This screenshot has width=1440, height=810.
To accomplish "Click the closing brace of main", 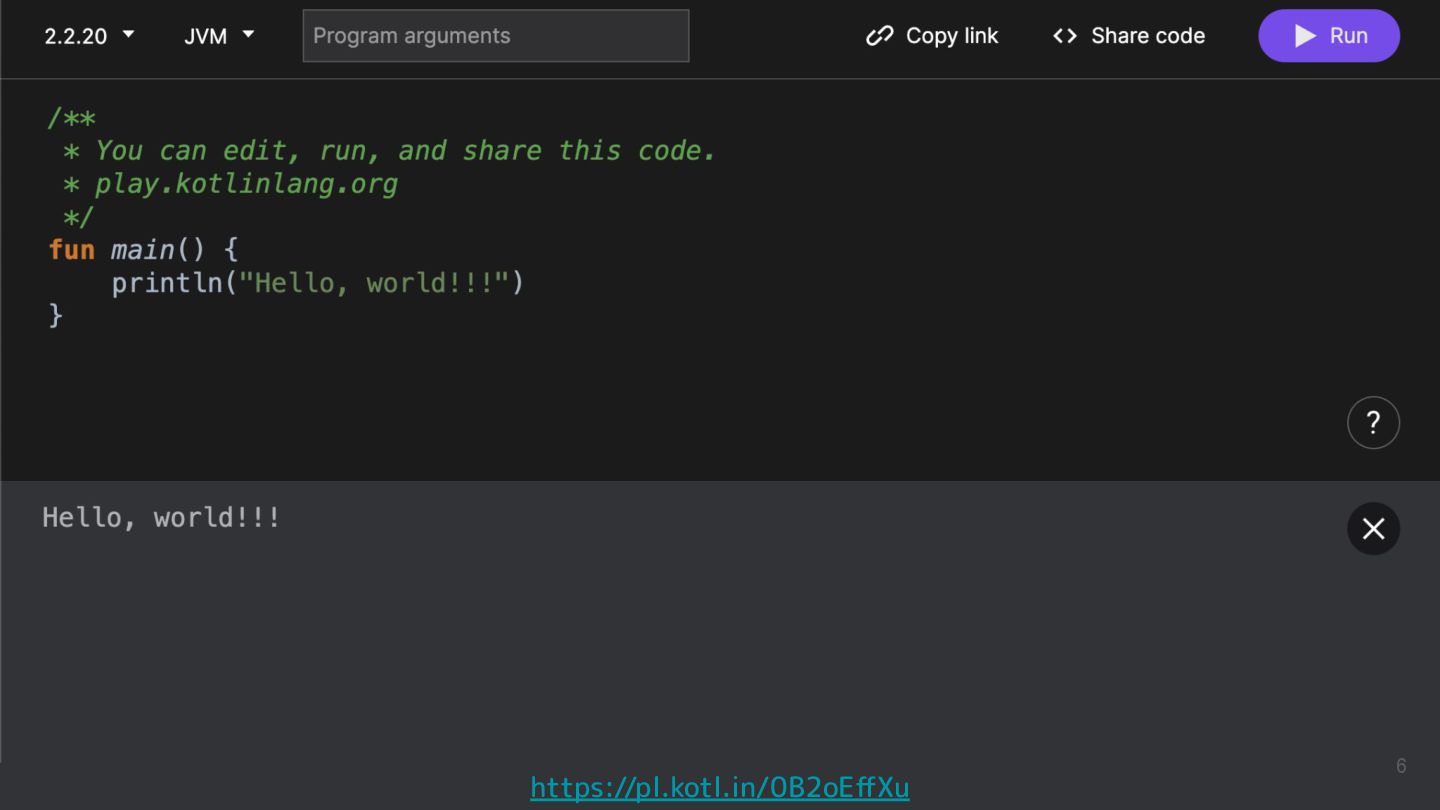I will click(x=56, y=316).
